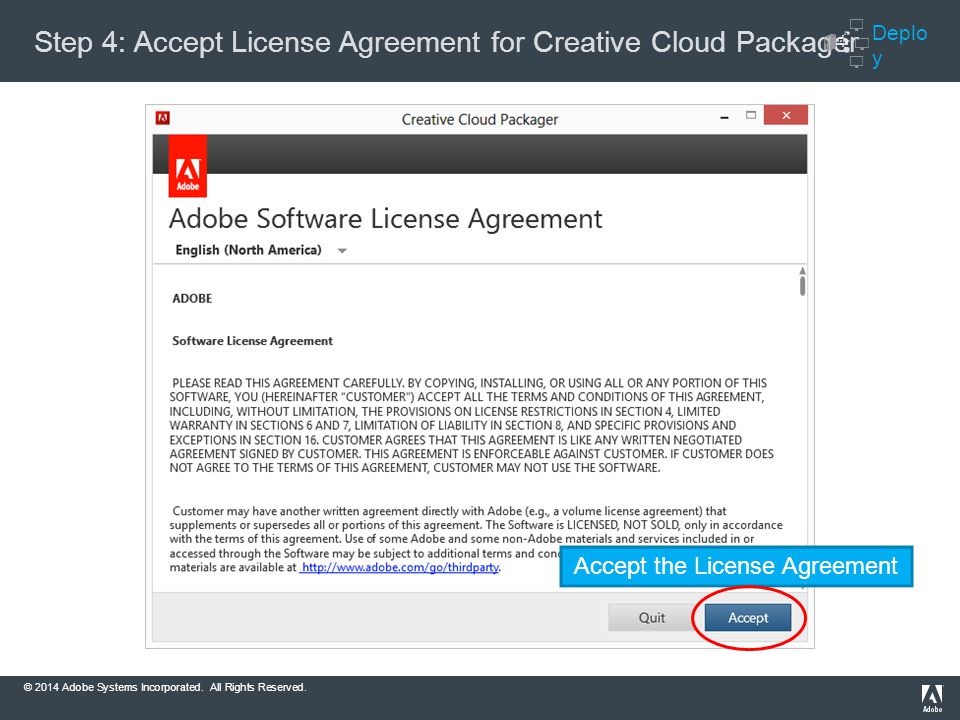The width and height of the screenshot is (960, 720).
Task: Click the Adobe Software License Agreement heading
Action: (x=386, y=219)
